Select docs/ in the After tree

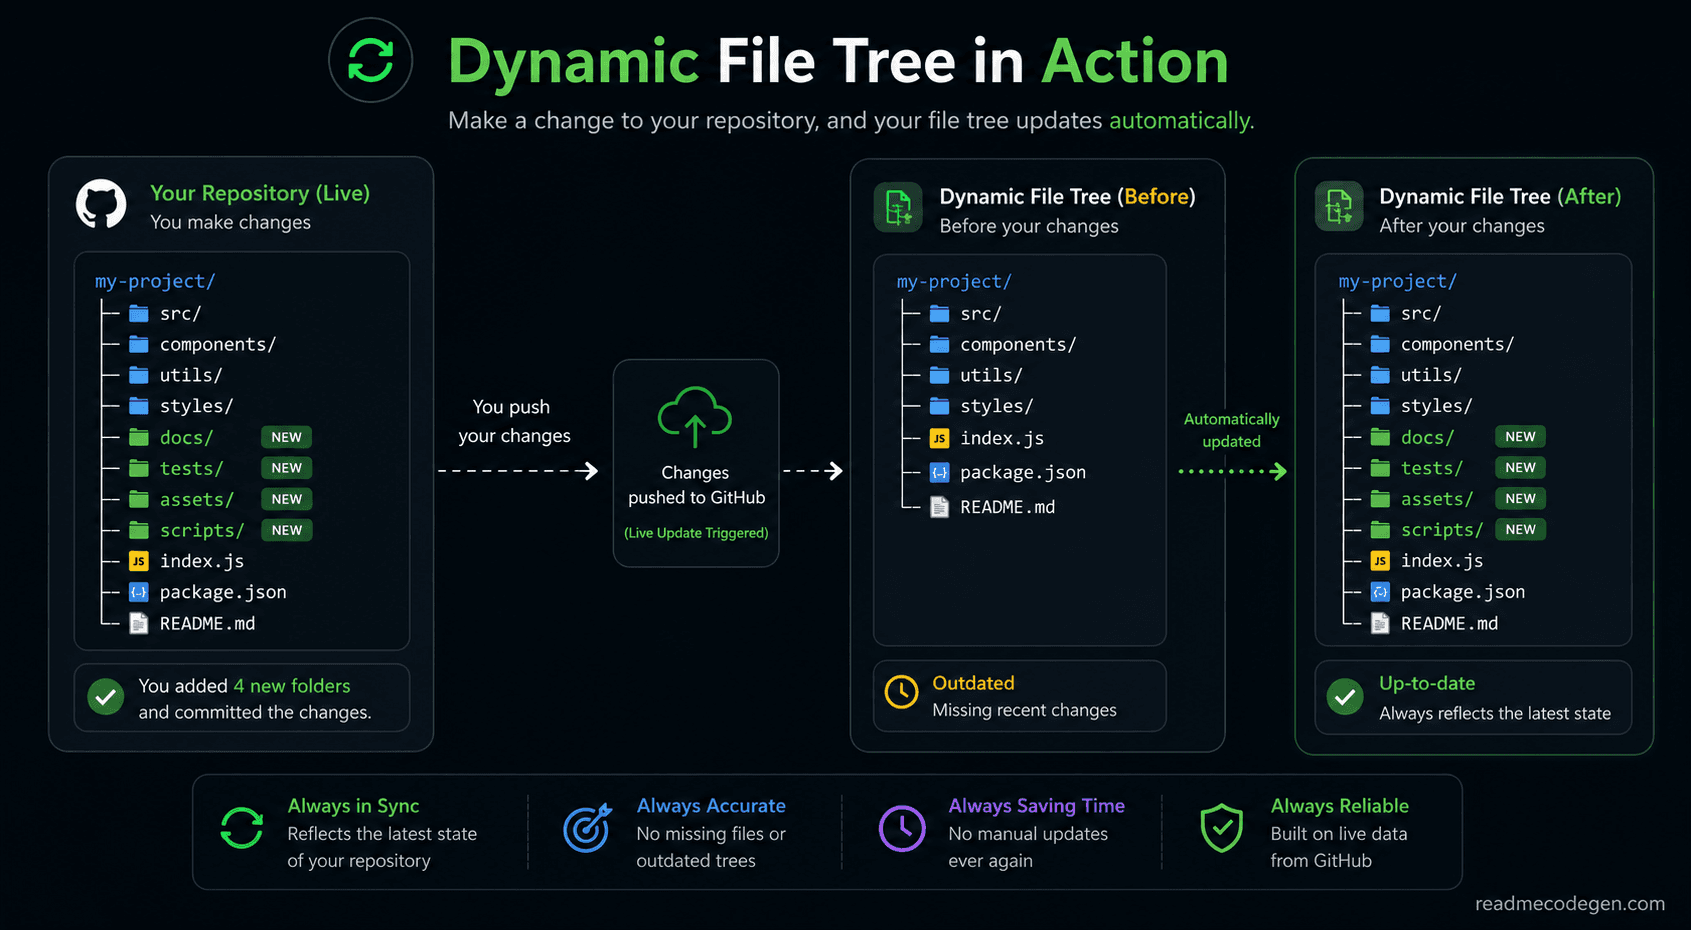(x=1427, y=438)
